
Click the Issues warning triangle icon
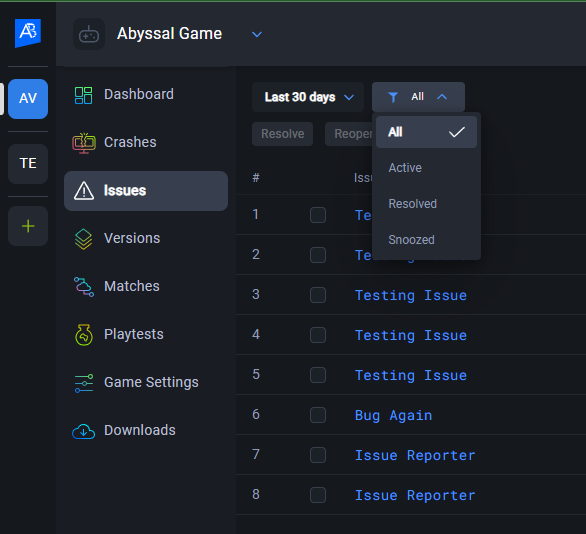tap(84, 191)
